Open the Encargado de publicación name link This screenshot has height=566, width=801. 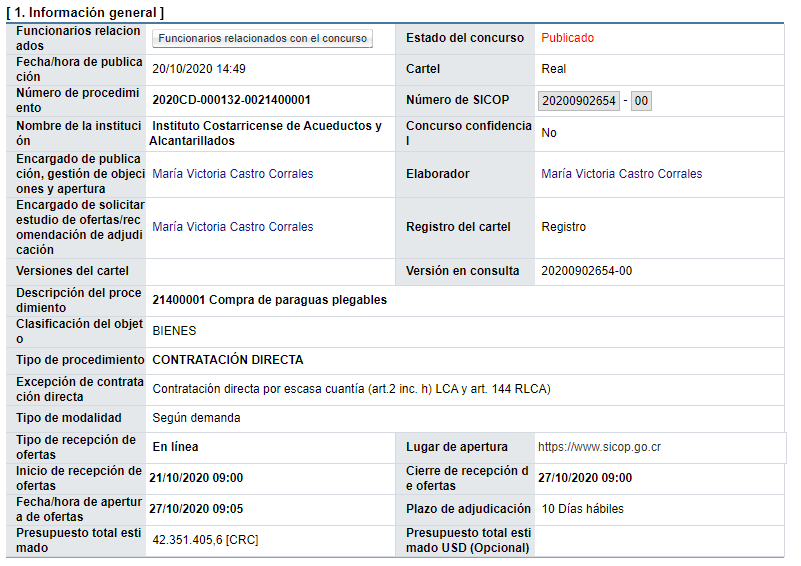pos(232,174)
